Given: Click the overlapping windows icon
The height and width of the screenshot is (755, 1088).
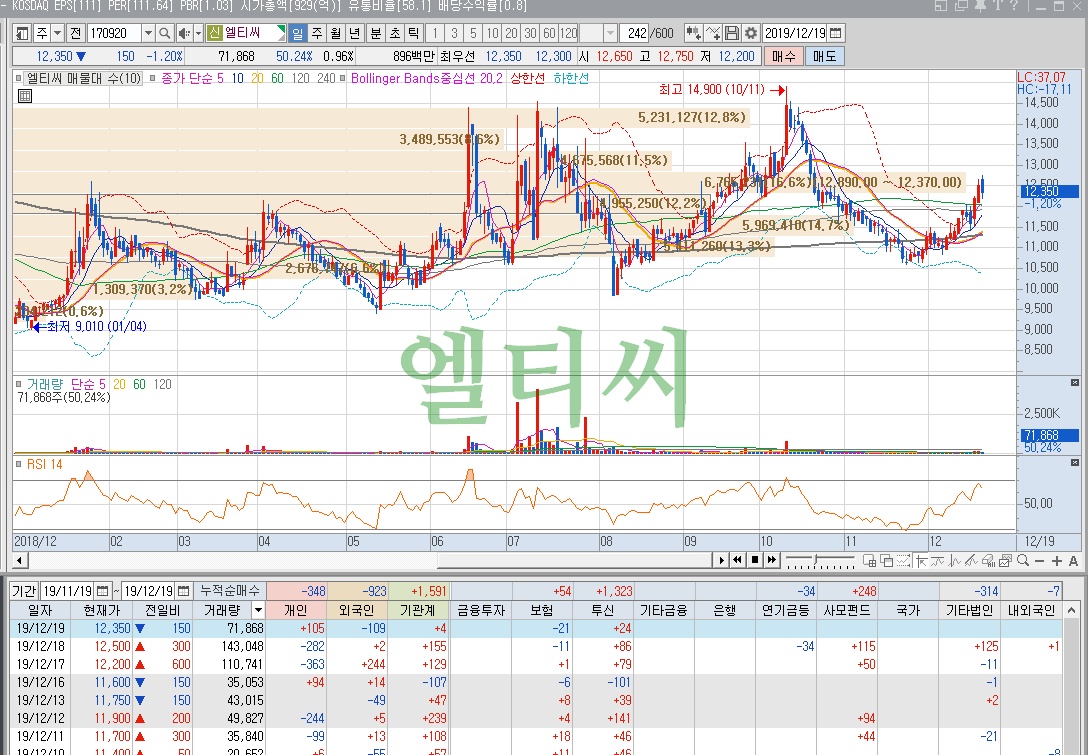Looking at the screenshot, I should [x=887, y=561].
